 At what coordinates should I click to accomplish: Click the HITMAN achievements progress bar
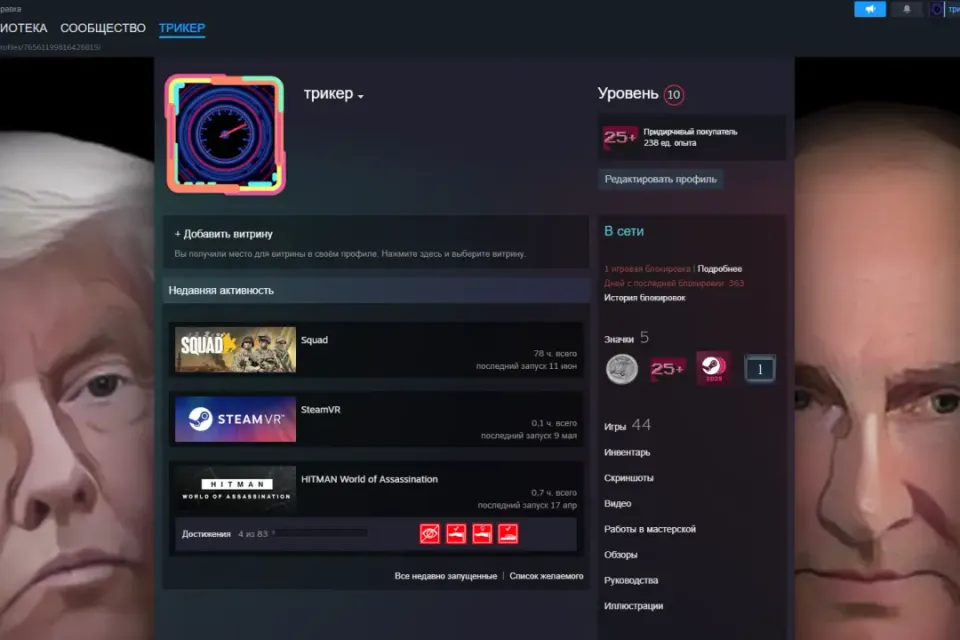click(320, 533)
